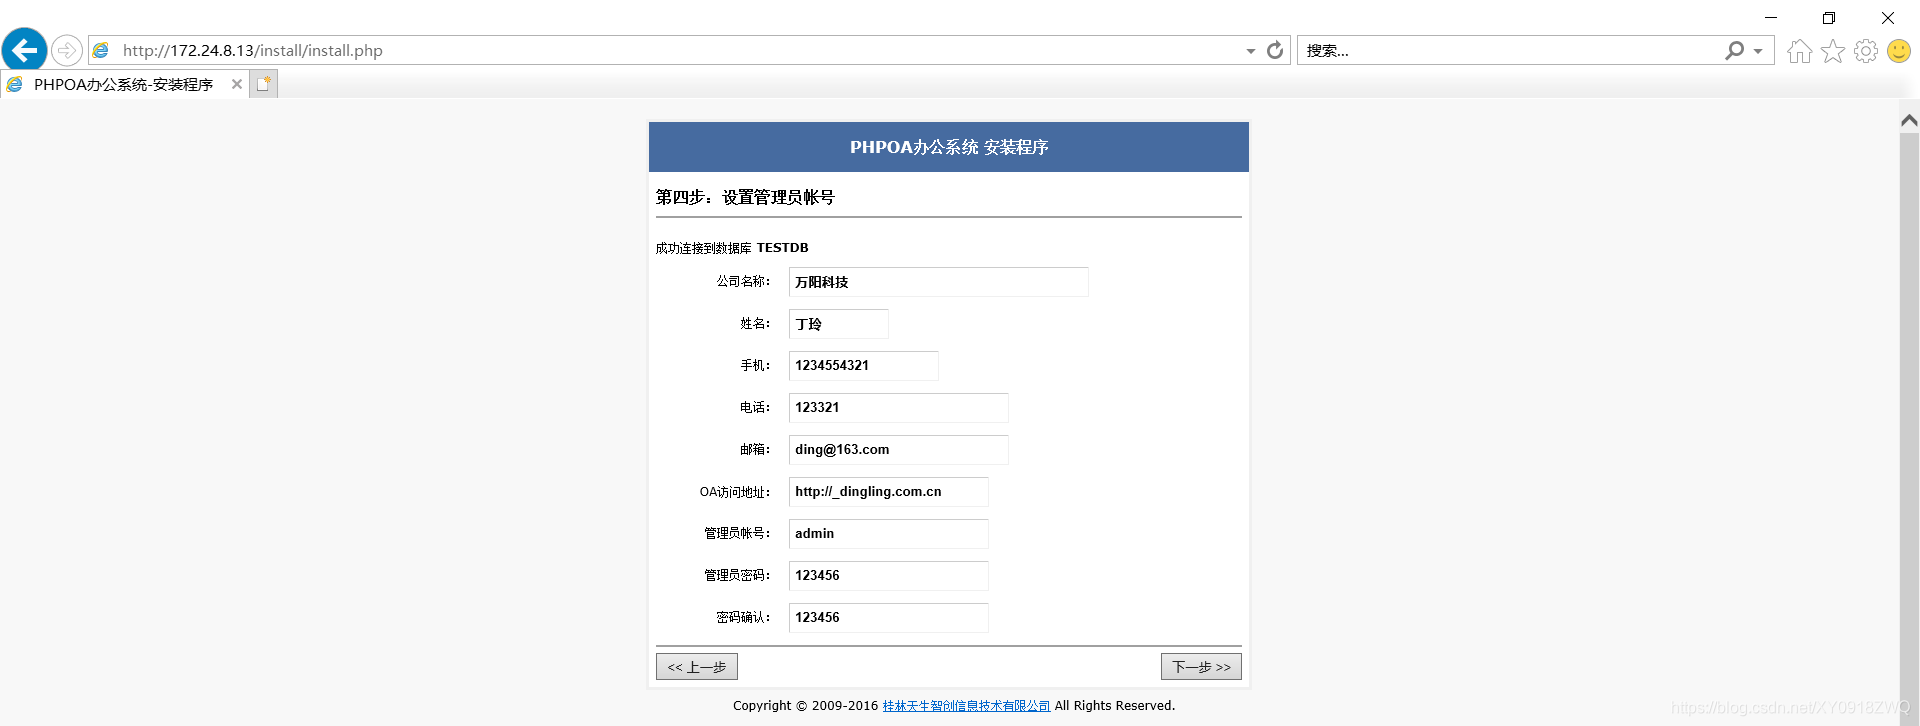Edit the 姓名 field
The image size is (1920, 726).
838,324
